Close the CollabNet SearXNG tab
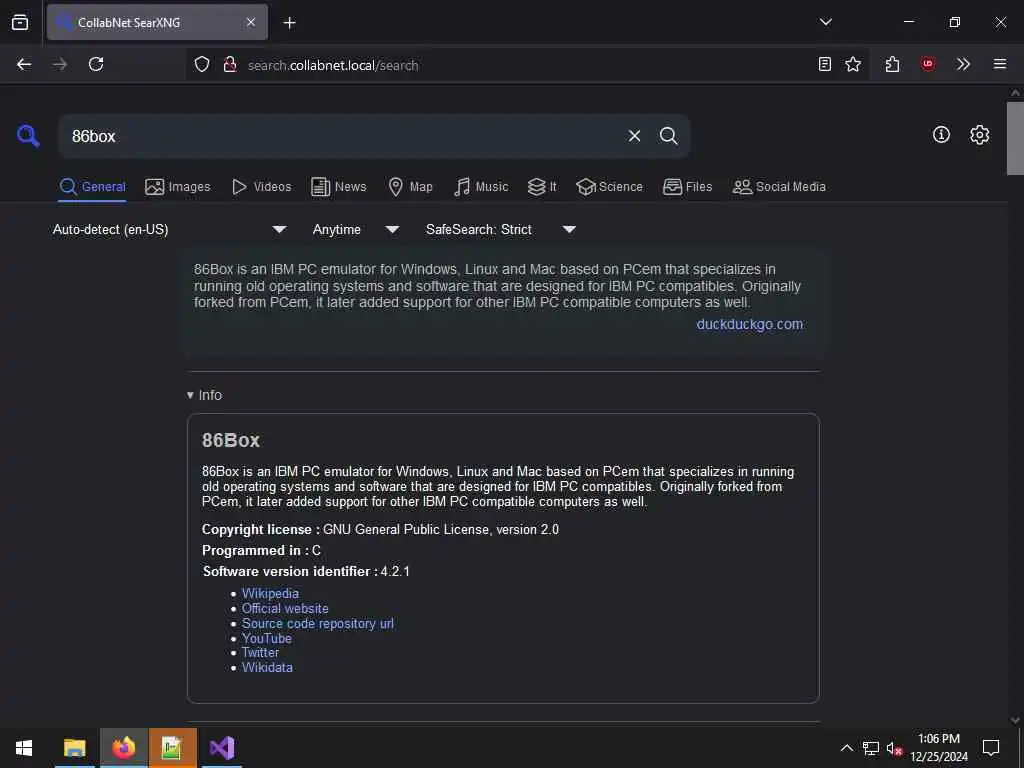1024x768 pixels. pyautogui.click(x=251, y=22)
